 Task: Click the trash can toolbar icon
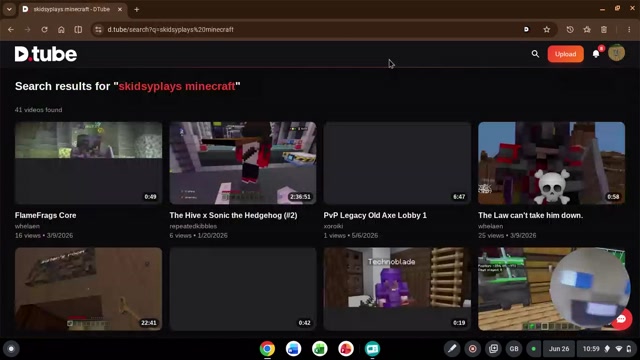604,29
